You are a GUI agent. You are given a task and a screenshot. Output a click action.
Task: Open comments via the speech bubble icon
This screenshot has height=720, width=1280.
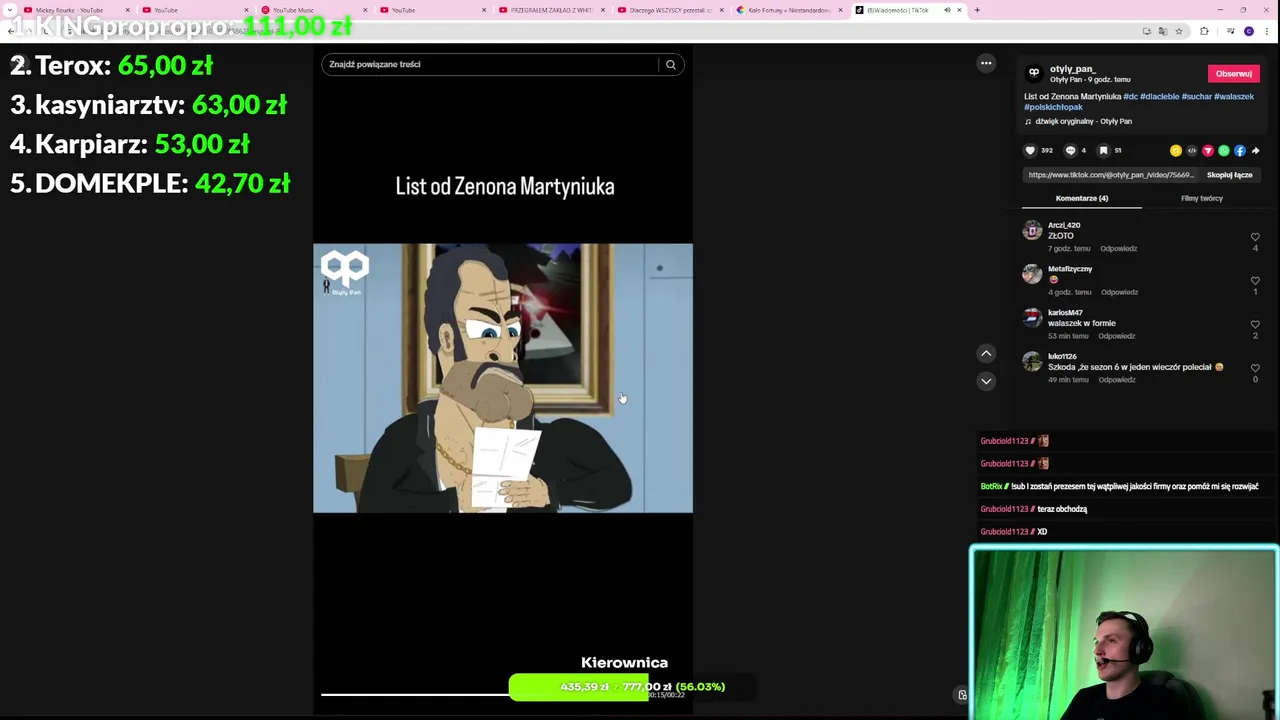click(x=1070, y=151)
